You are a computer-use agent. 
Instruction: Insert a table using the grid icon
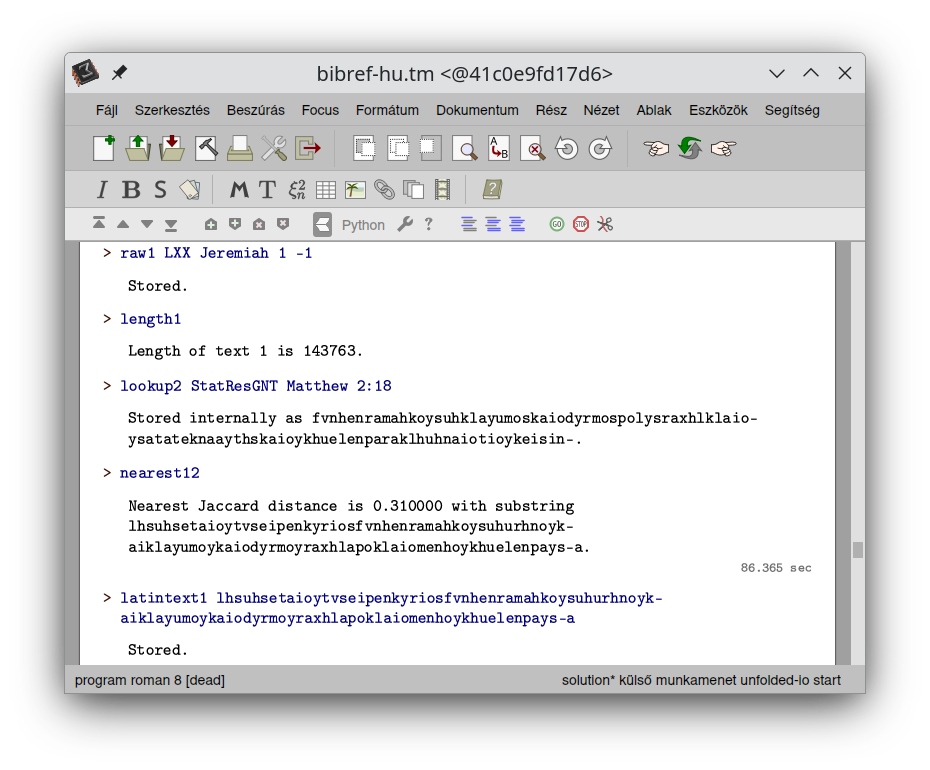click(x=326, y=190)
